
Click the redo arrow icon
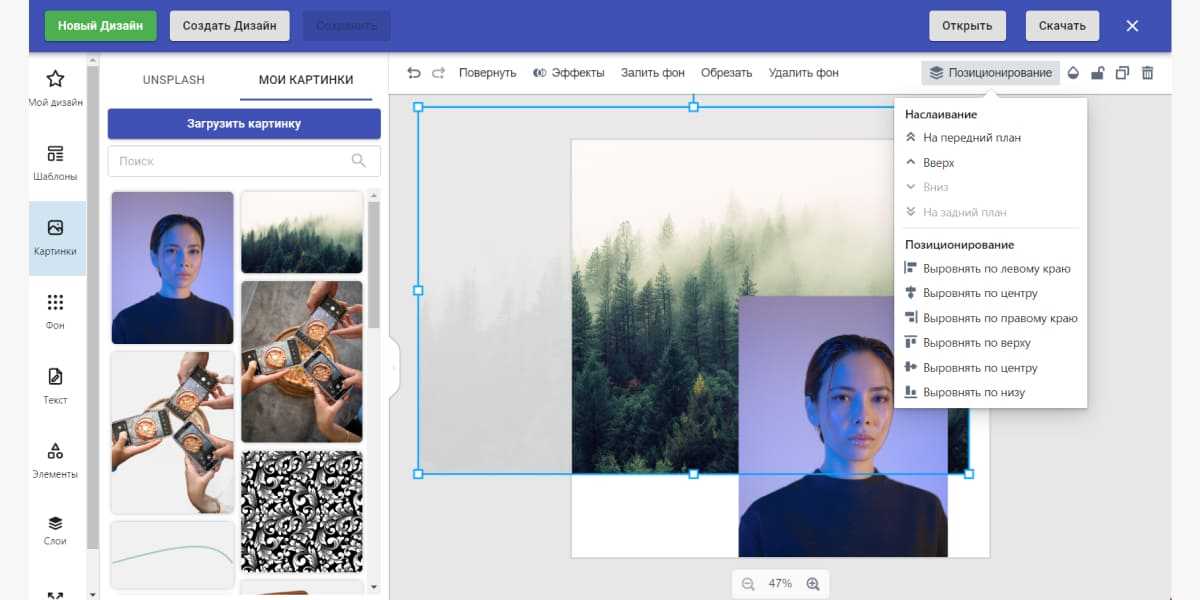coord(439,73)
